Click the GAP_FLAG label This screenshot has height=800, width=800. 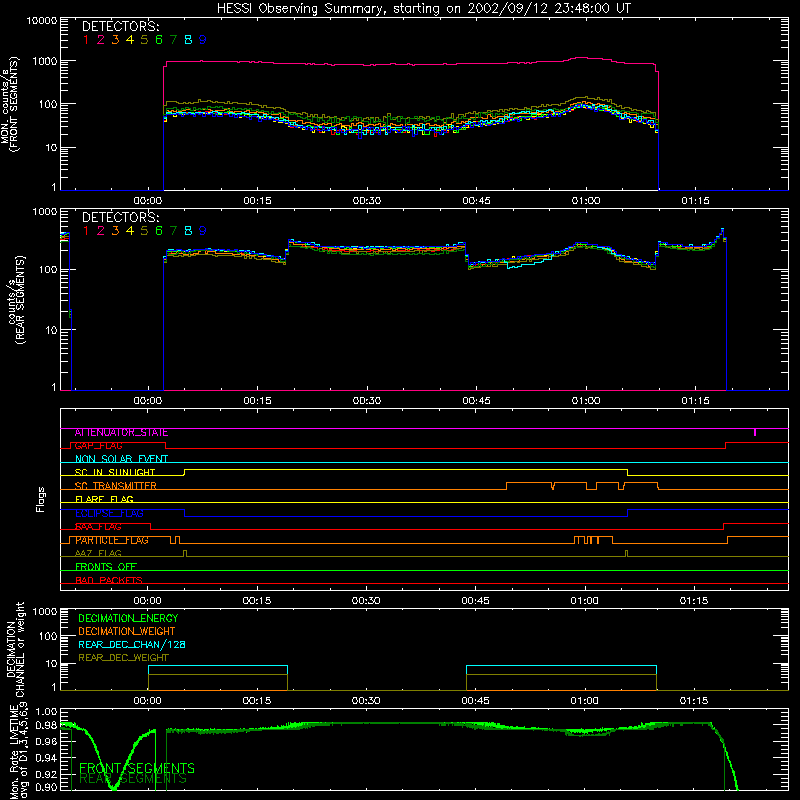(98, 446)
